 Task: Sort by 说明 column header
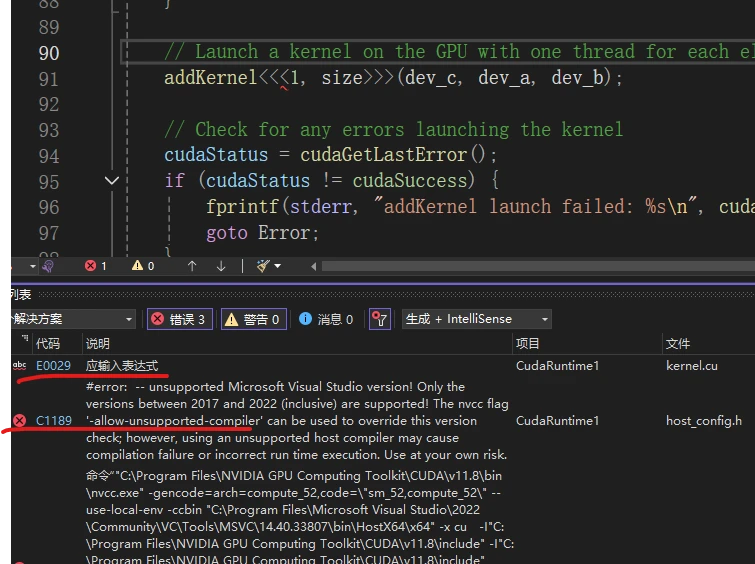98,344
